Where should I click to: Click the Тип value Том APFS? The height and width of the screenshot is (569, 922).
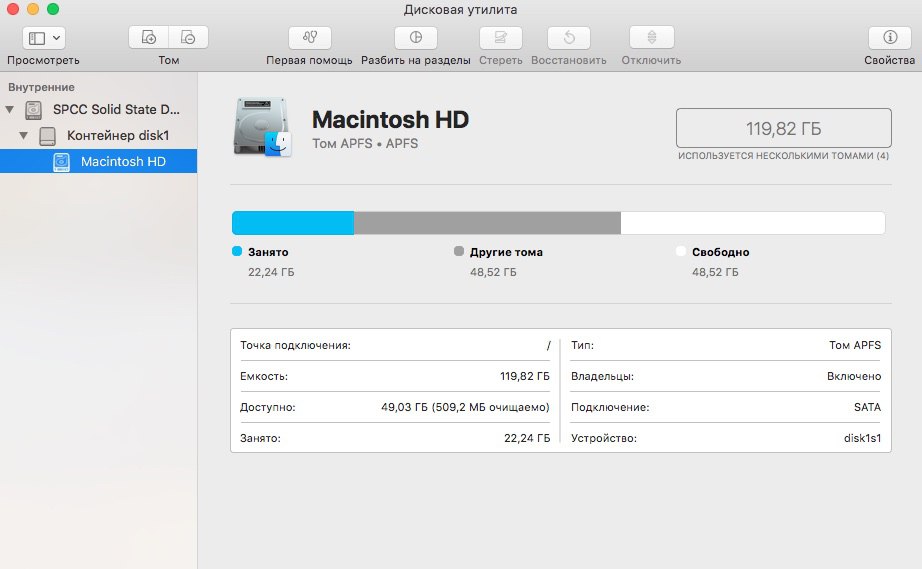tap(855, 345)
